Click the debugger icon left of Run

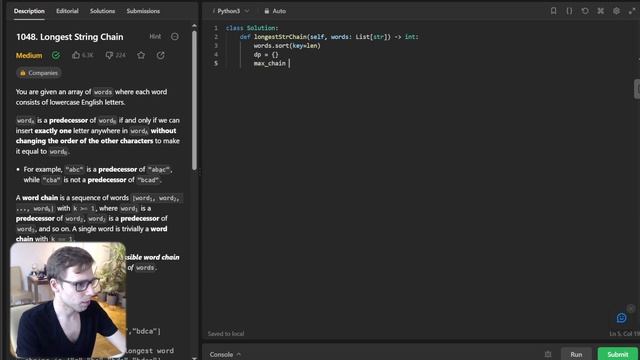click(548, 354)
